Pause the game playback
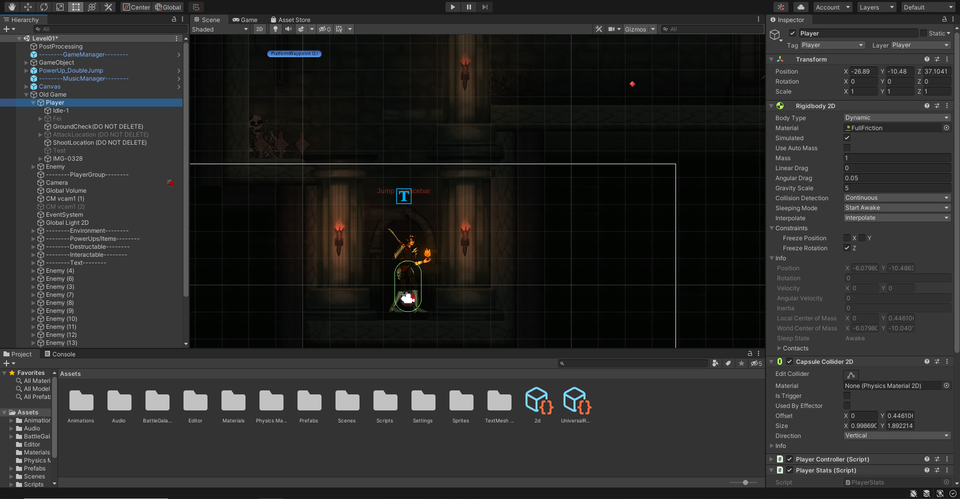 [x=469, y=7]
